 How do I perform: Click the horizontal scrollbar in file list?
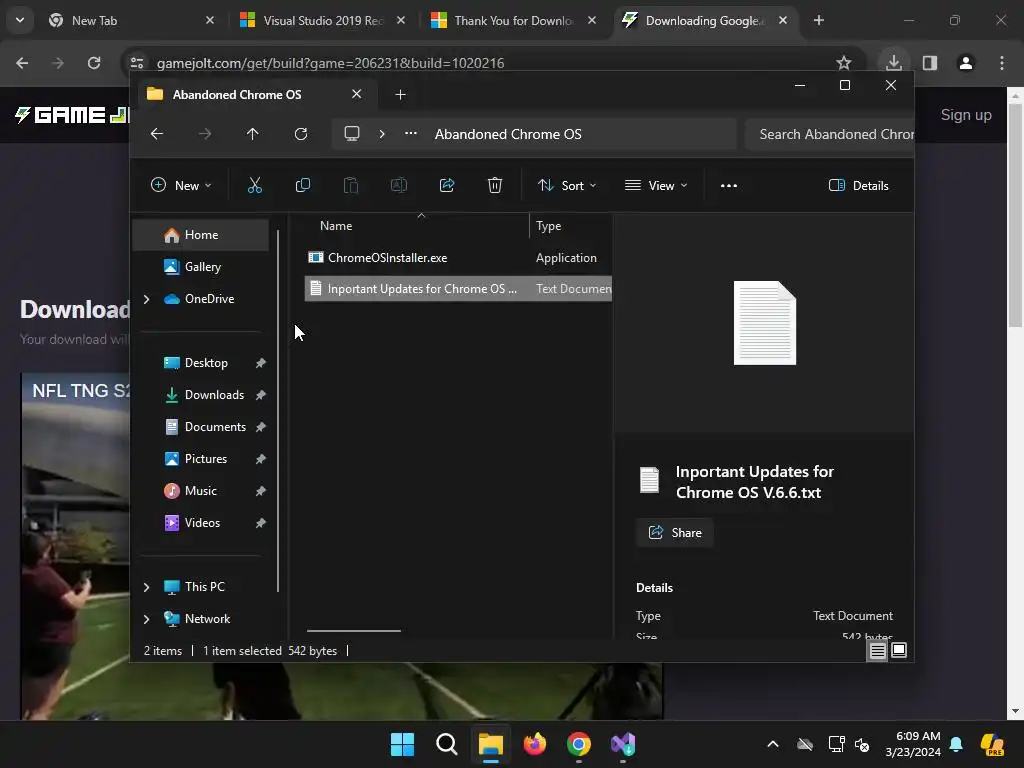353,631
